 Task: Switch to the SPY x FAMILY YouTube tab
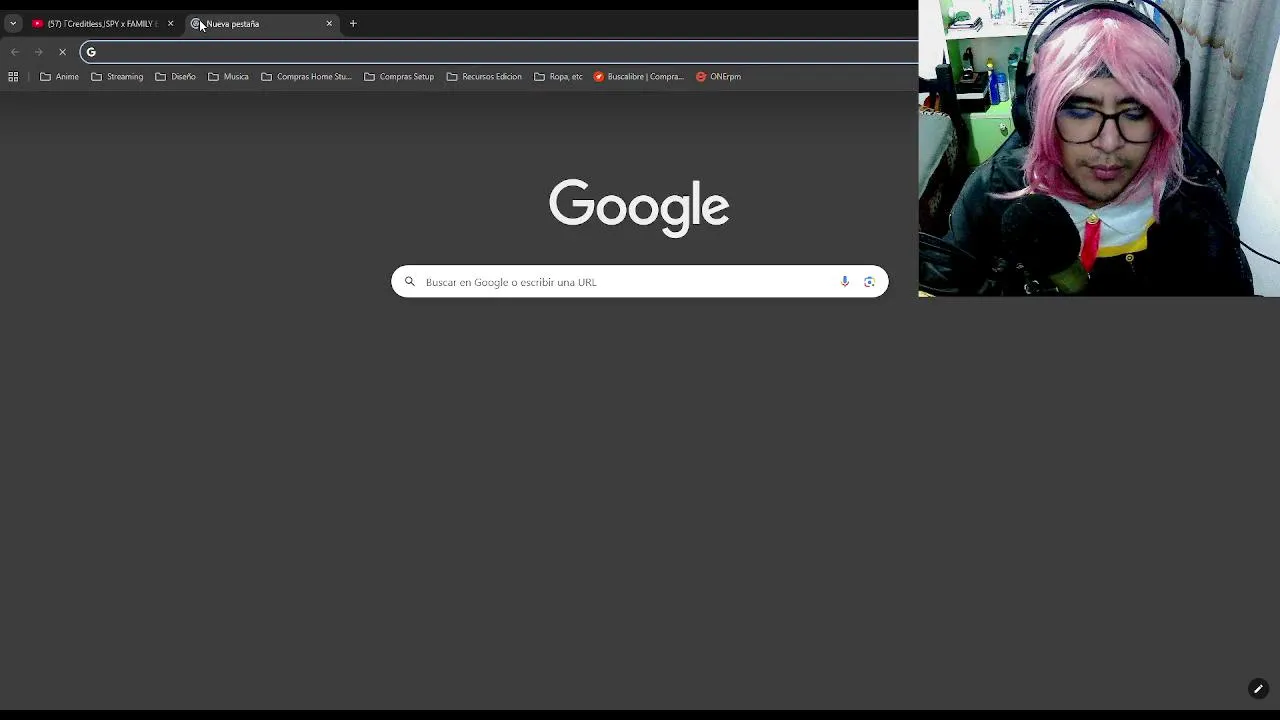point(101,23)
